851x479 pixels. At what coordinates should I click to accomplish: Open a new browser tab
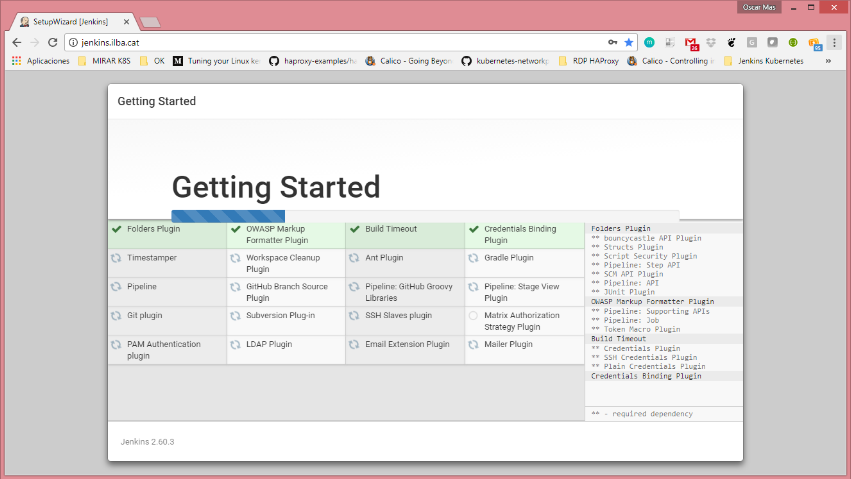click(x=150, y=22)
